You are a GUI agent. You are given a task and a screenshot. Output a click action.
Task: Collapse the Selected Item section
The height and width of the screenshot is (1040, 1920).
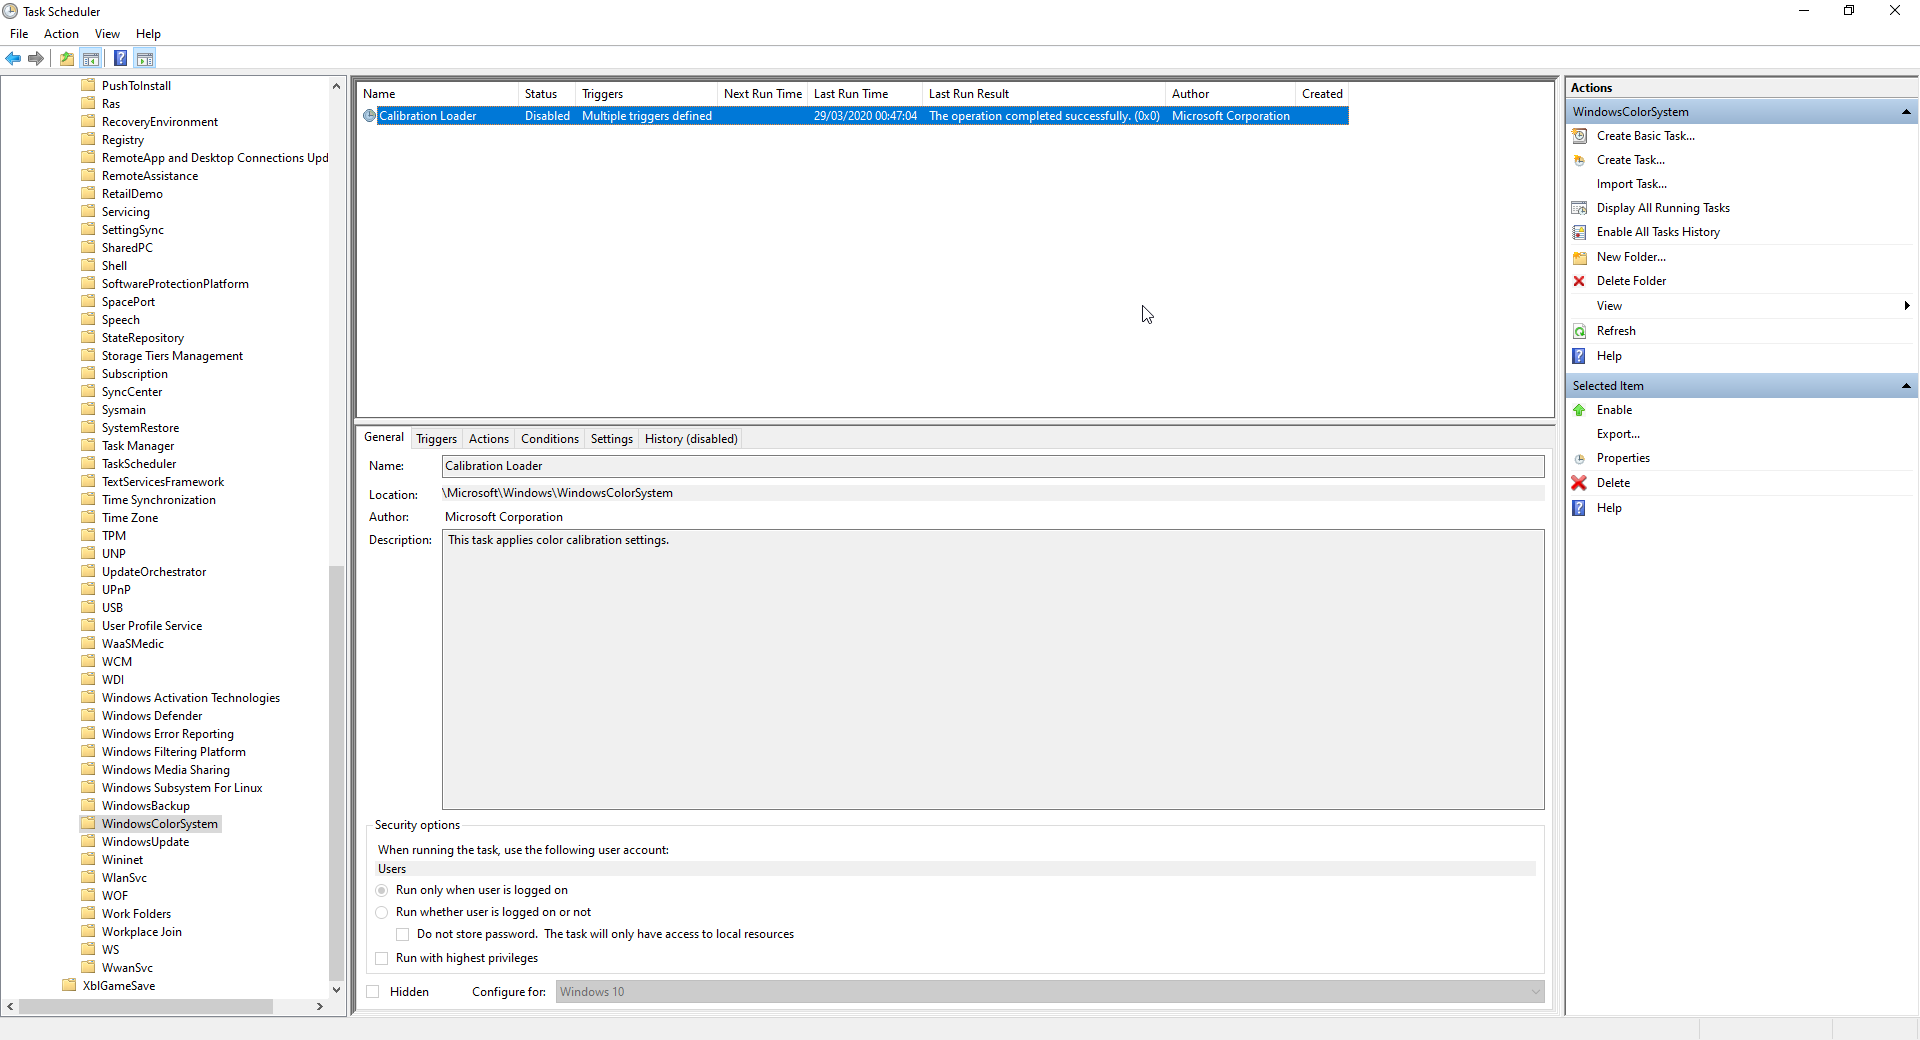coord(1906,386)
